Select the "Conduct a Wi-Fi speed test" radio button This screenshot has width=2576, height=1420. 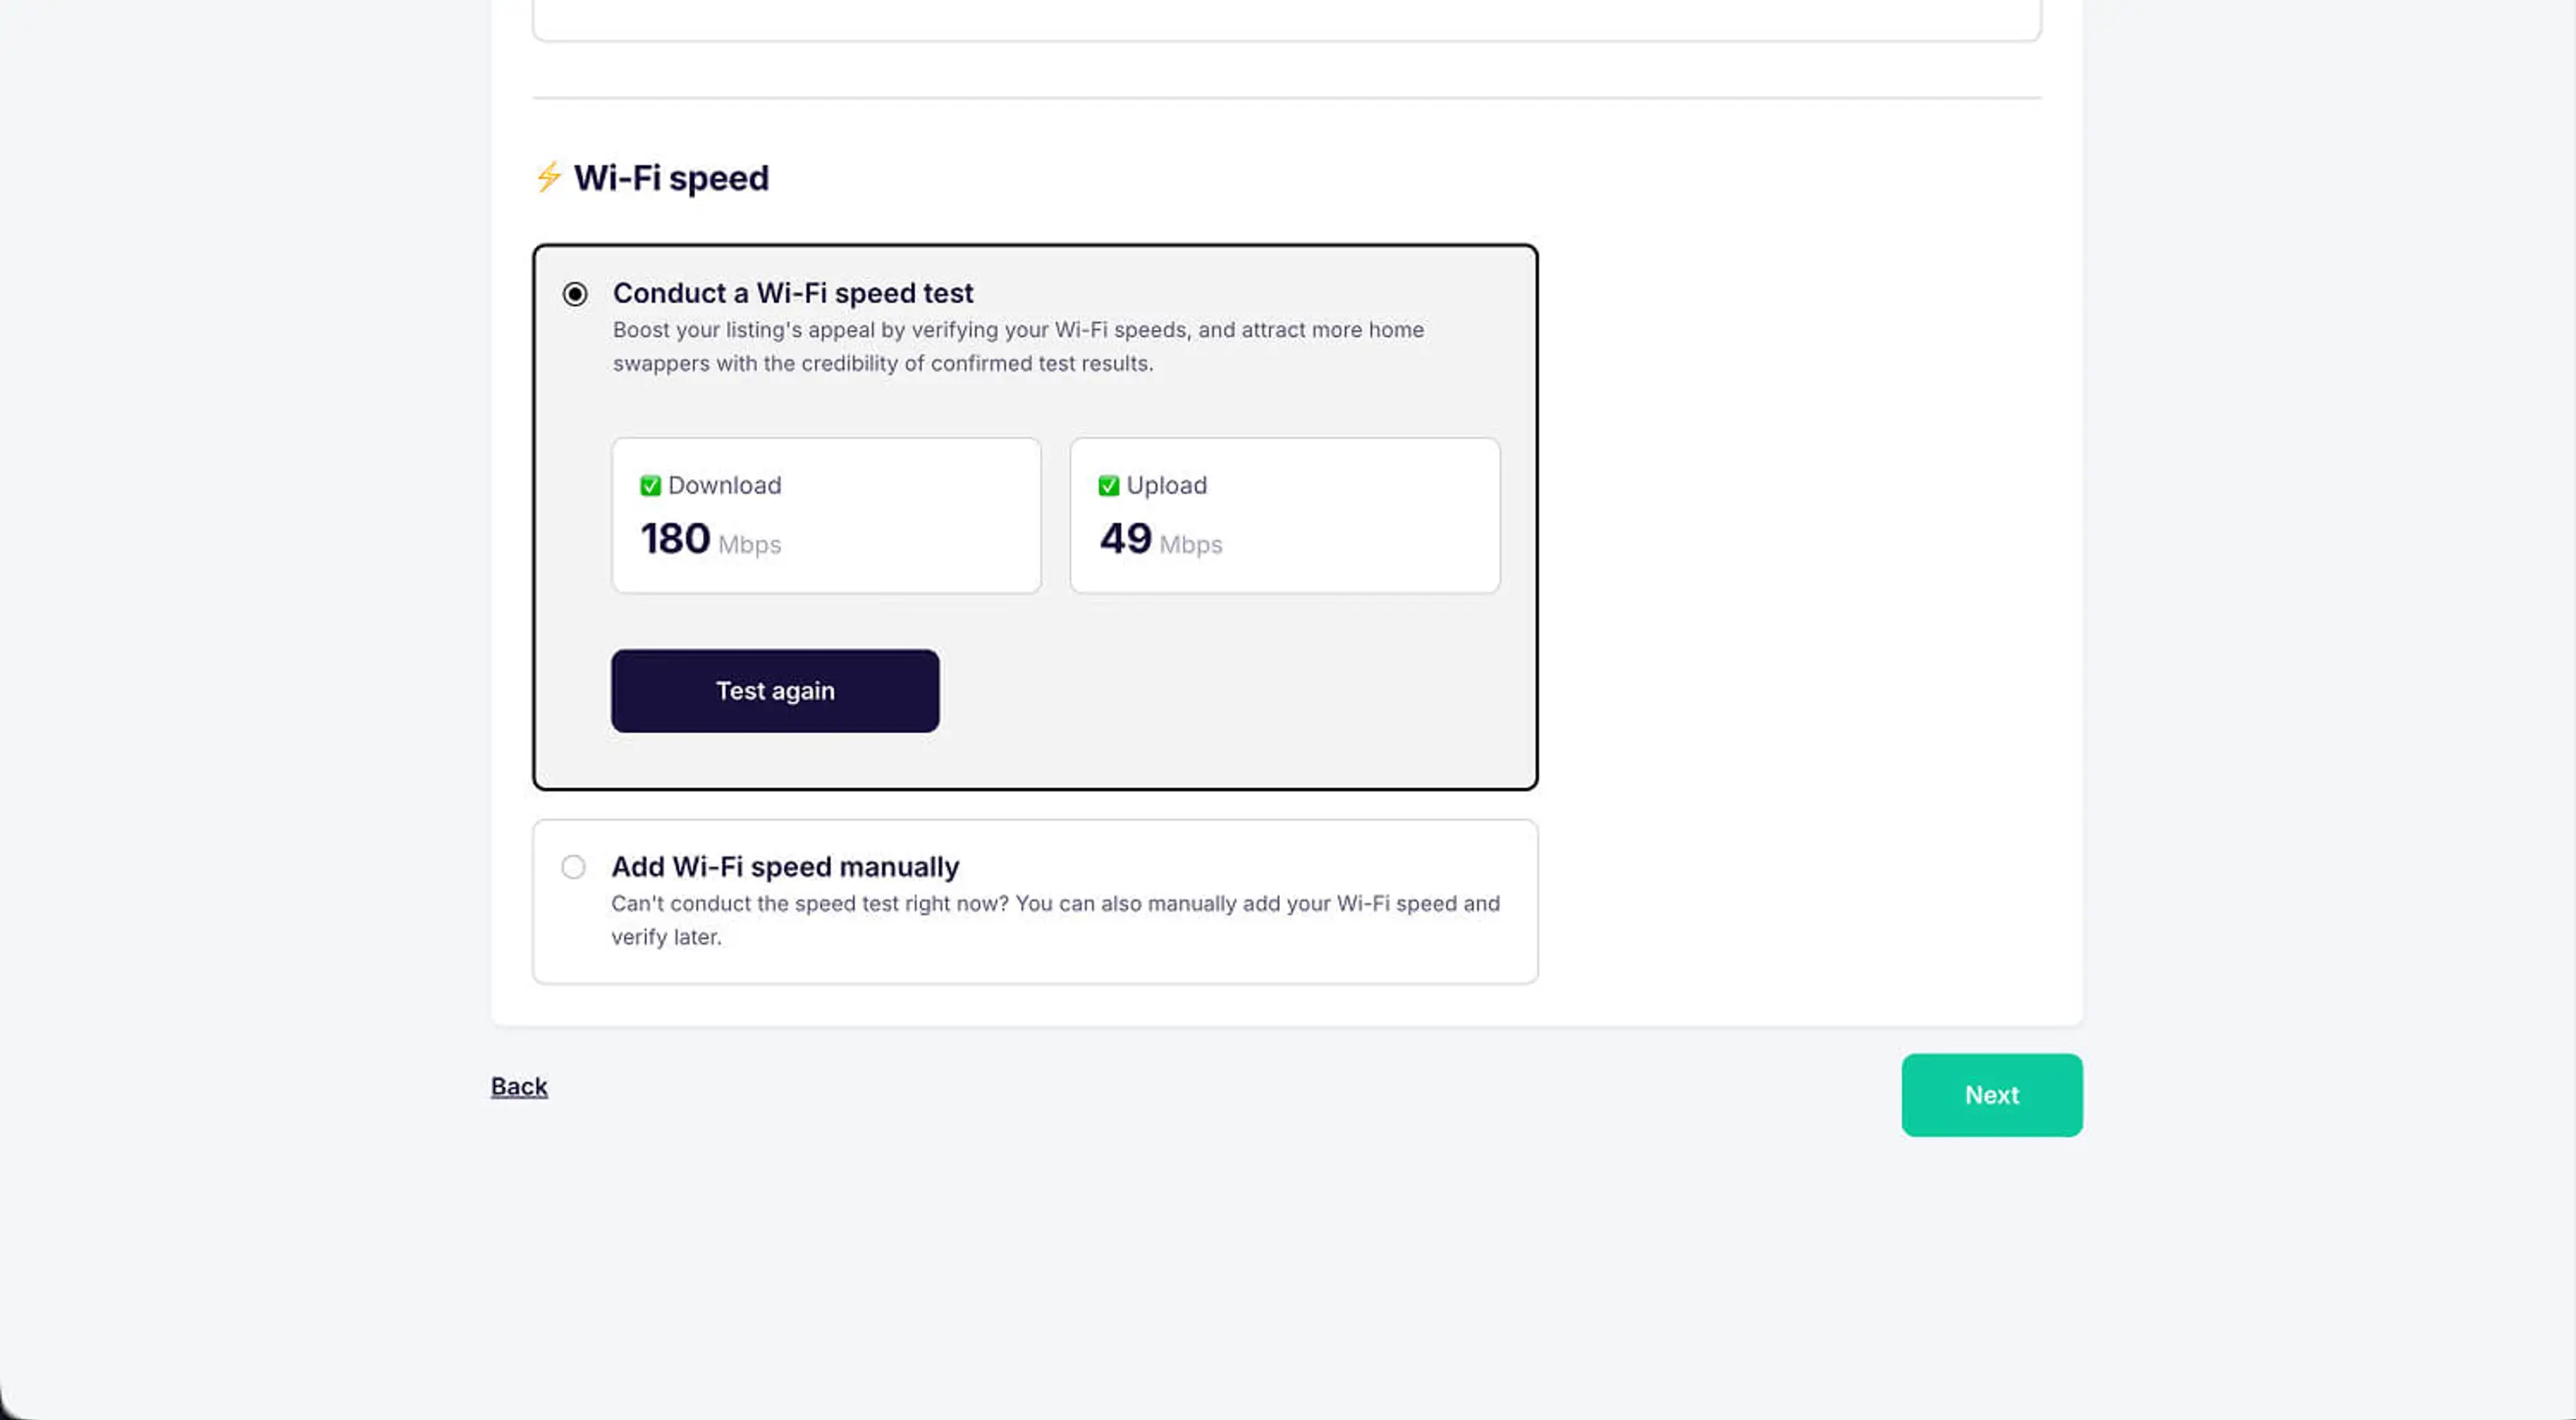point(574,295)
